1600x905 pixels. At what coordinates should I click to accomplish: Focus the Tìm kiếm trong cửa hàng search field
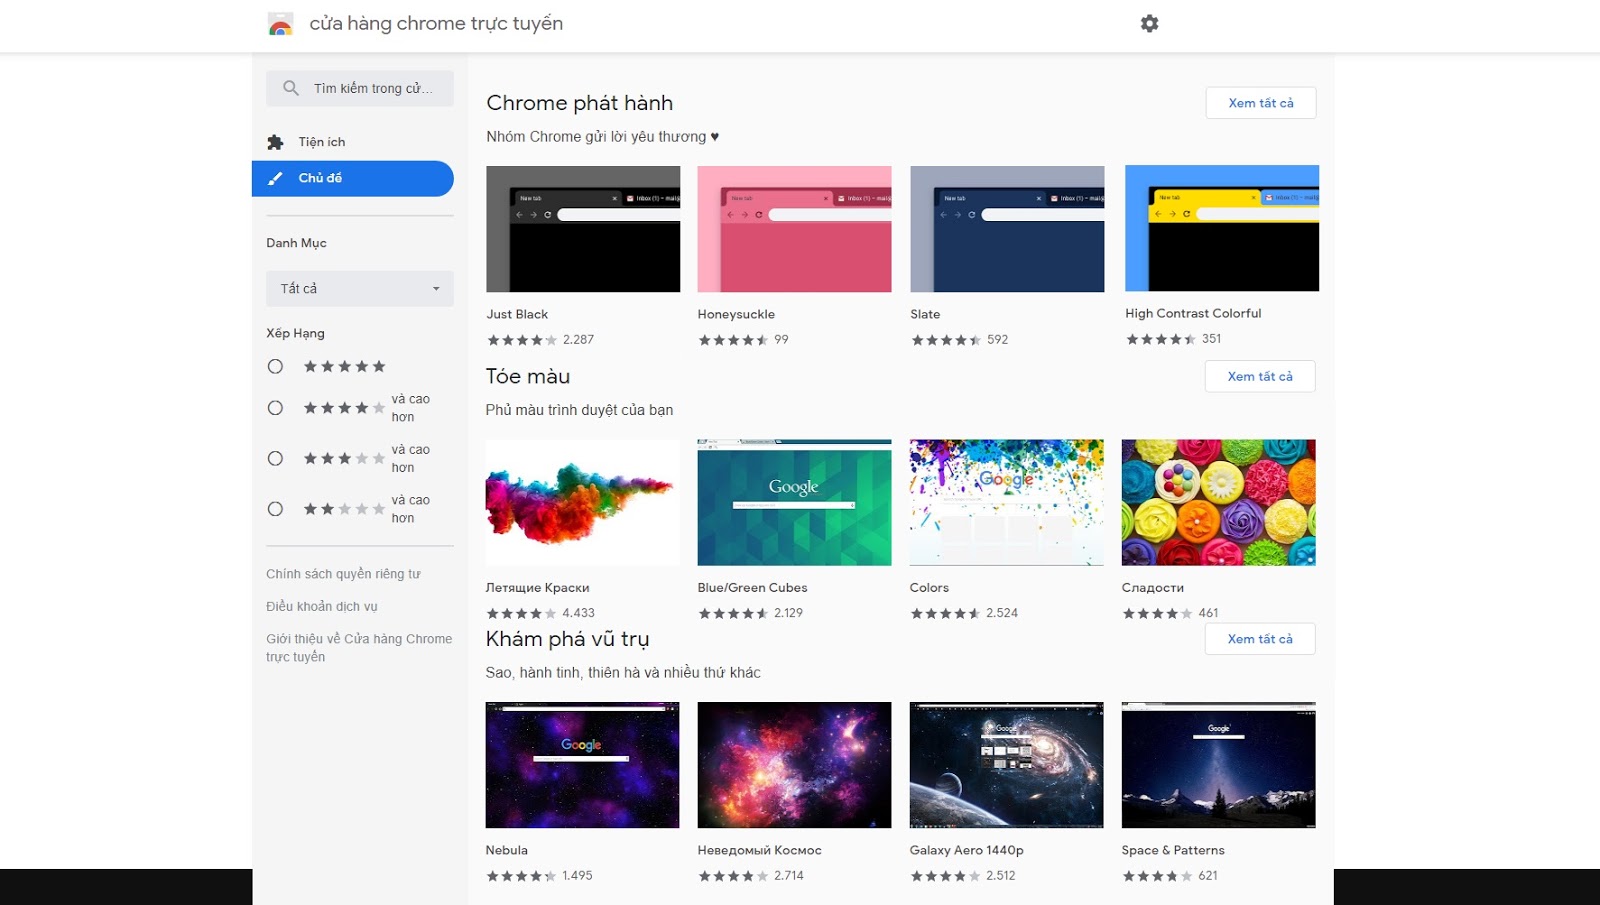[360, 88]
